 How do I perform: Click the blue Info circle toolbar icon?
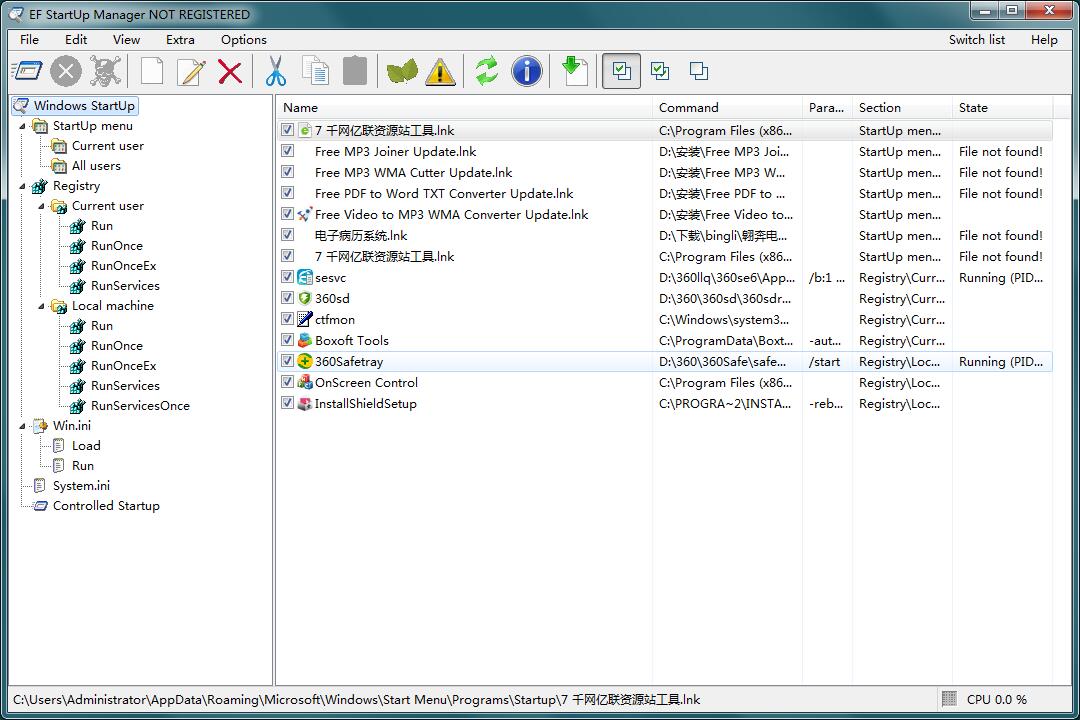pyautogui.click(x=527, y=71)
